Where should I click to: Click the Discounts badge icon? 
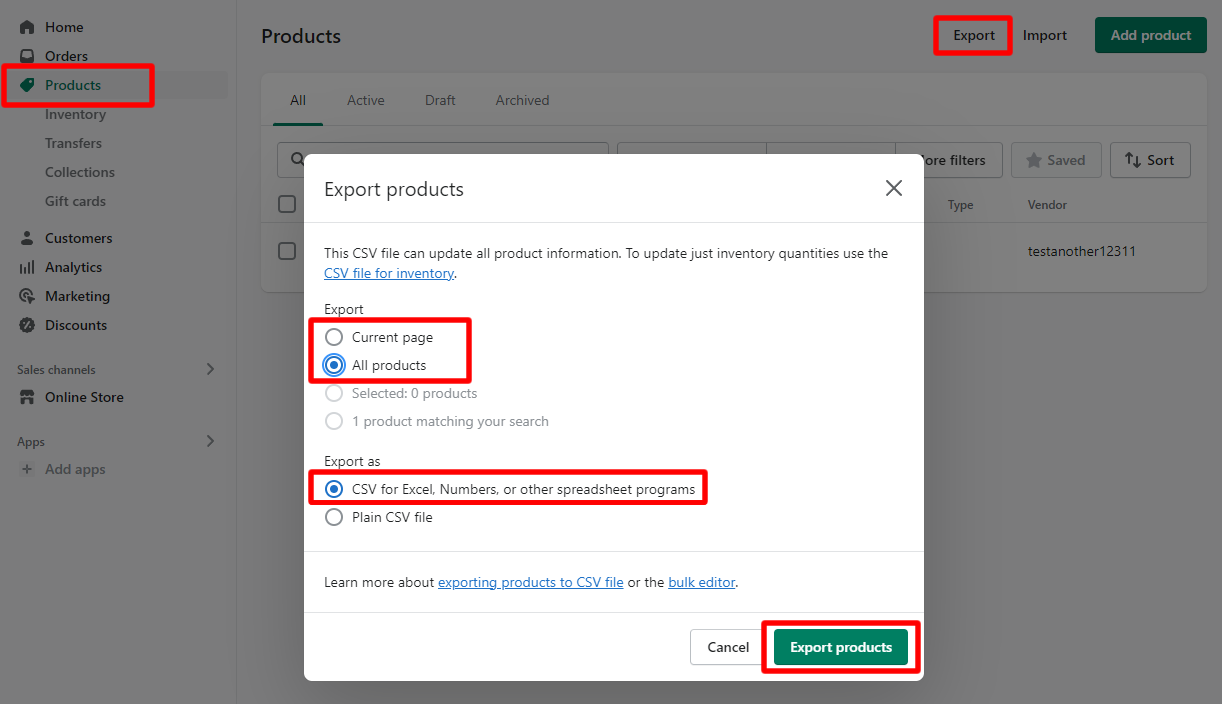click(27, 325)
